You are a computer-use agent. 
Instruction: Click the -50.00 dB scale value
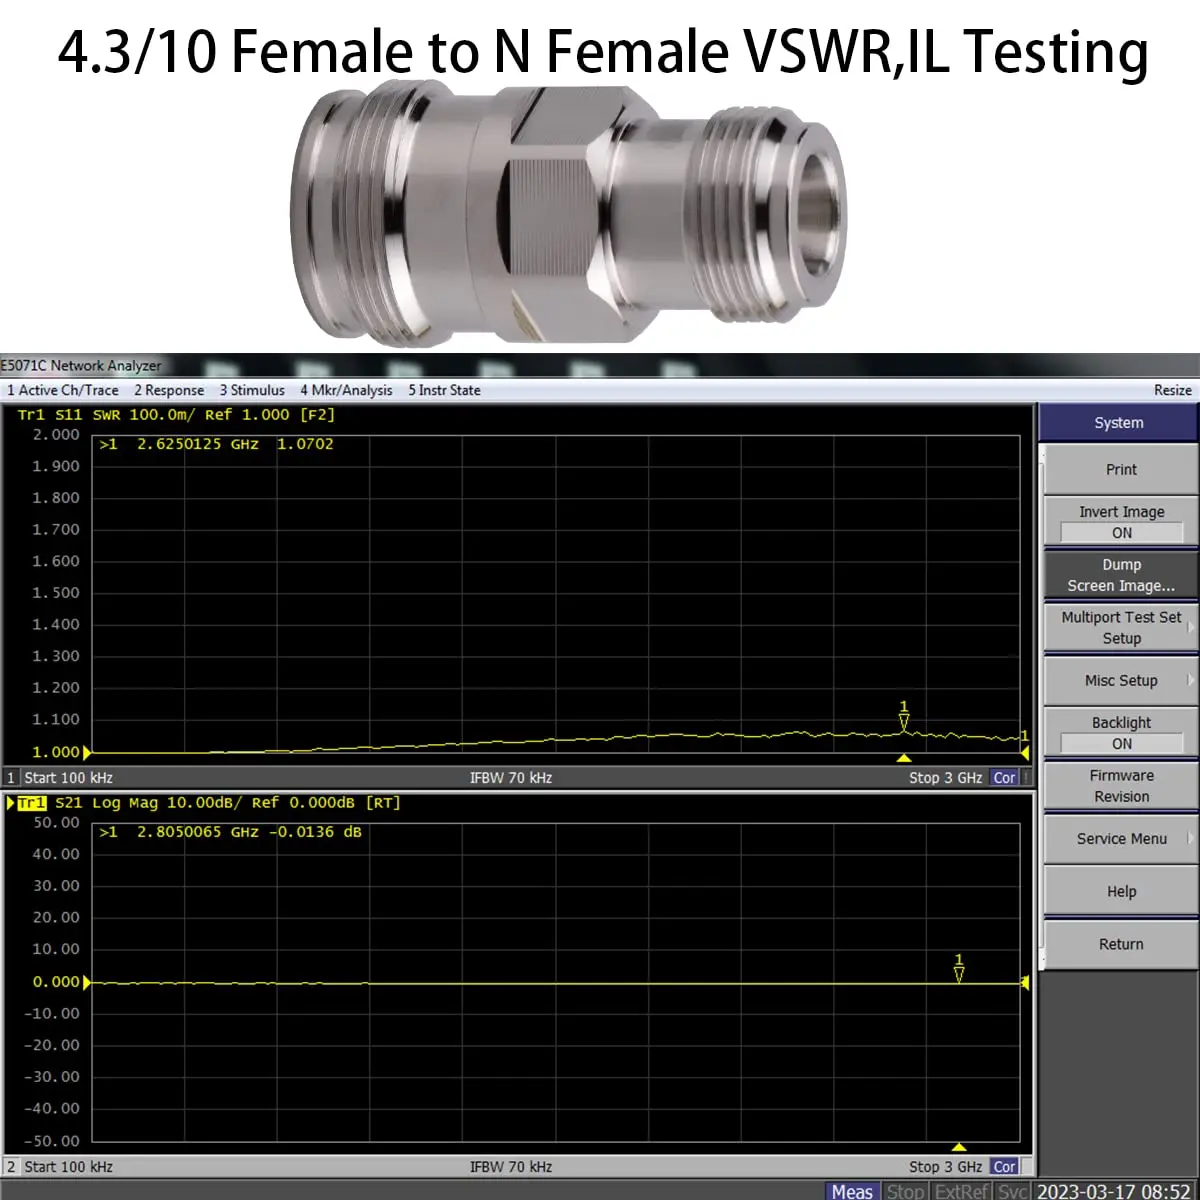pos(53,1140)
